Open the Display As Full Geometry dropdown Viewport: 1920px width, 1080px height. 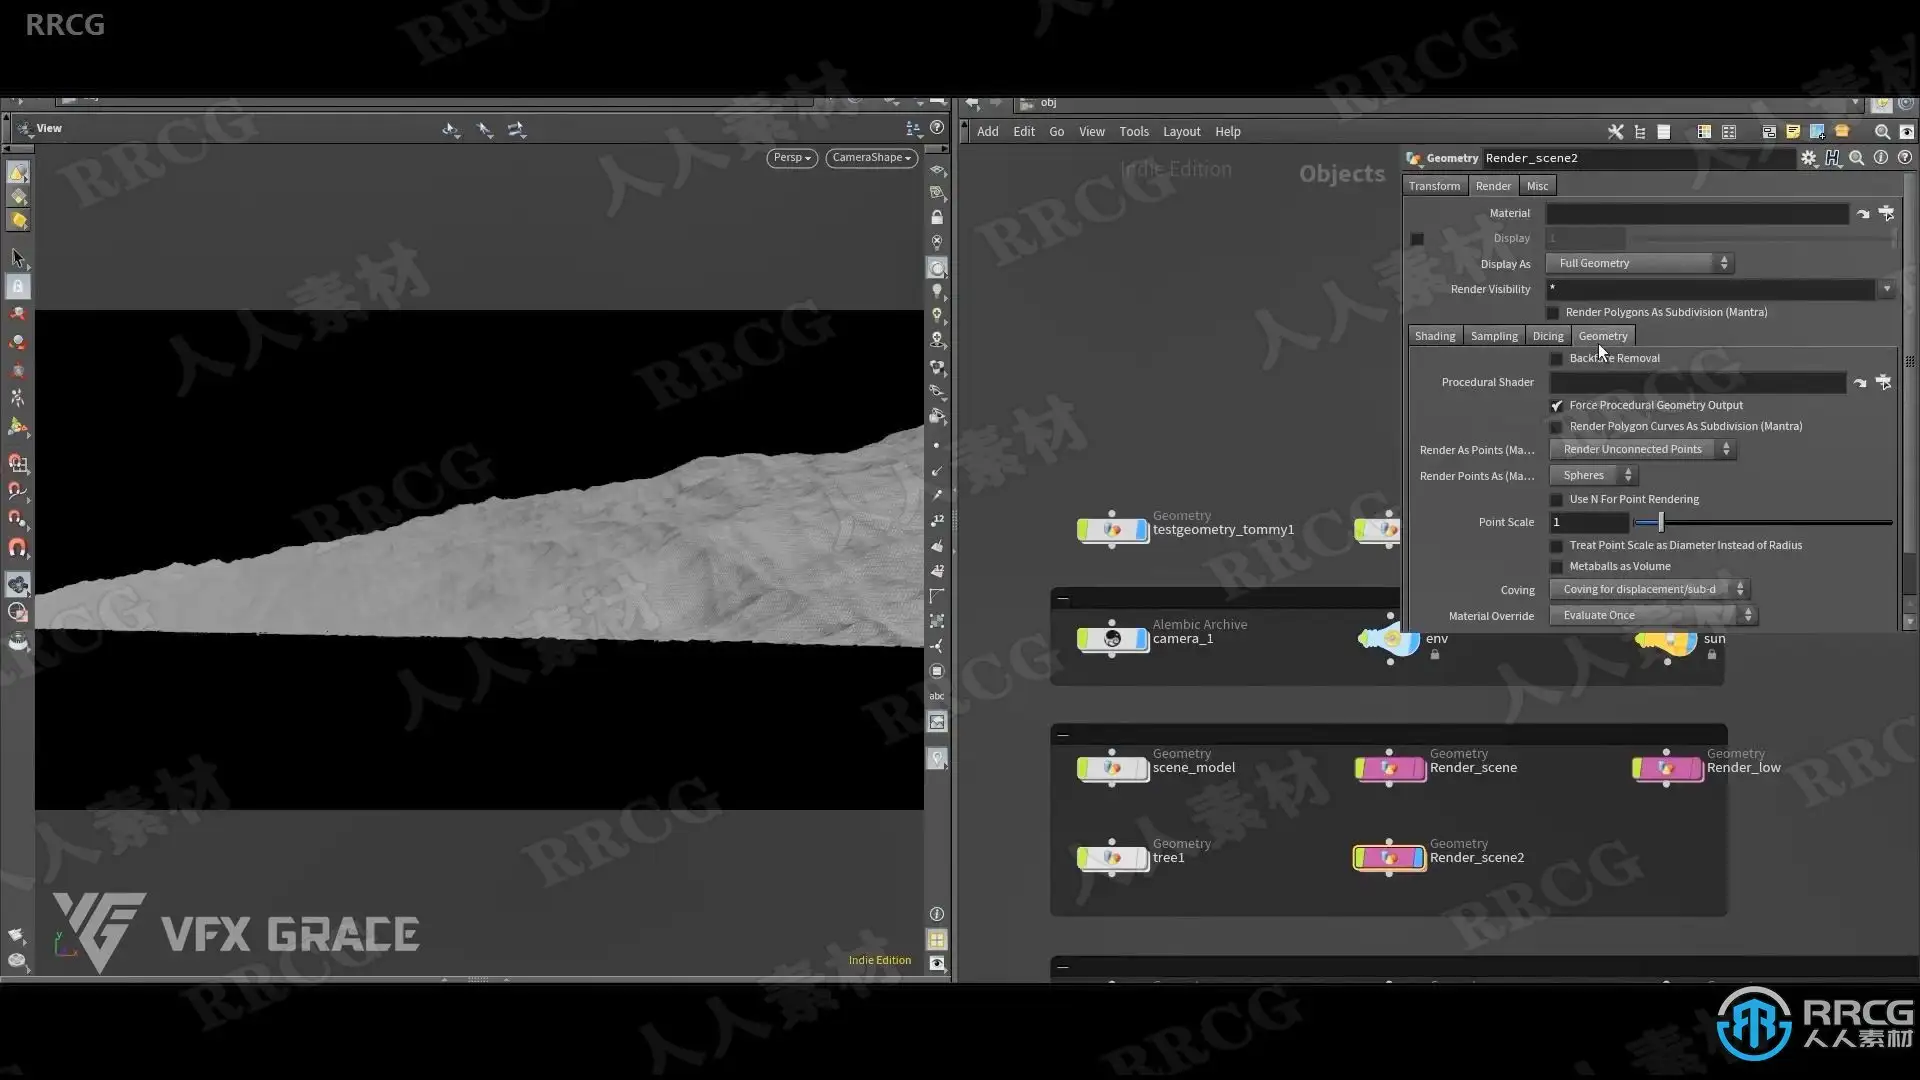coord(1639,263)
